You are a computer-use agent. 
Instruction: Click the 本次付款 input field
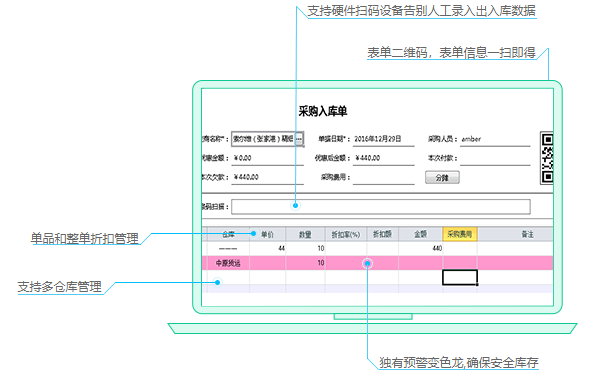[495, 158]
